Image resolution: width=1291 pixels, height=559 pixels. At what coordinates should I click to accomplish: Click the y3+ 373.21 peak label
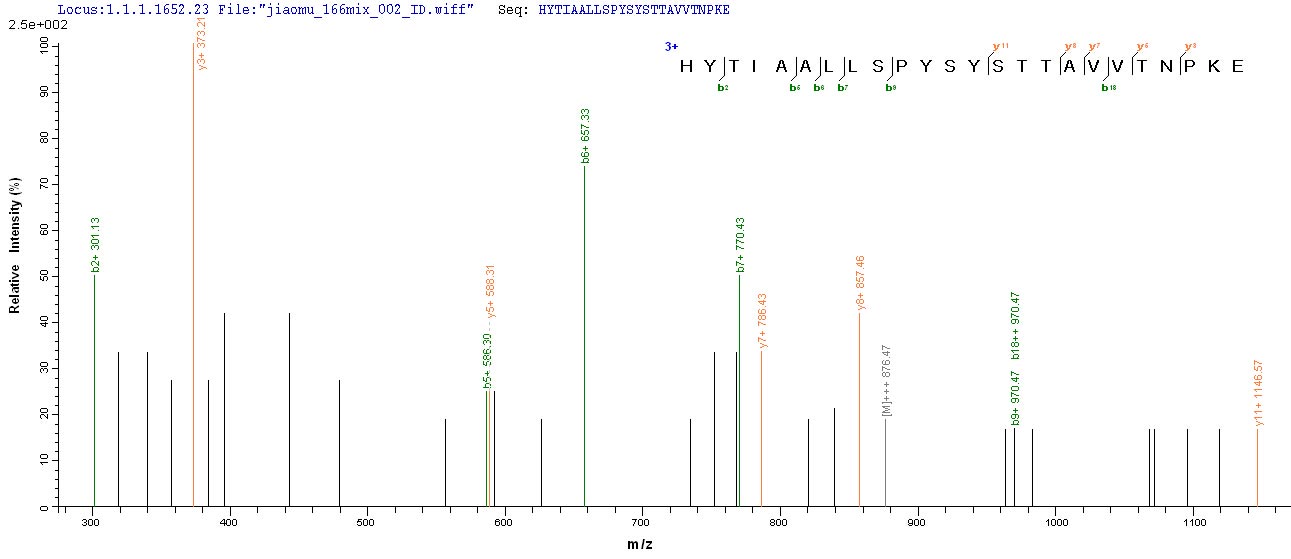click(x=202, y=69)
